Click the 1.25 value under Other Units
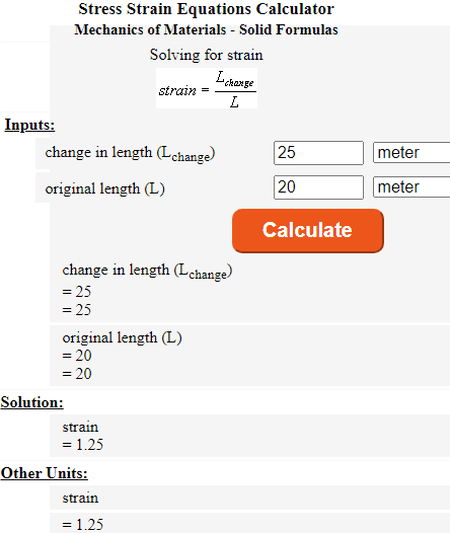The image size is (450, 533). pos(83,525)
